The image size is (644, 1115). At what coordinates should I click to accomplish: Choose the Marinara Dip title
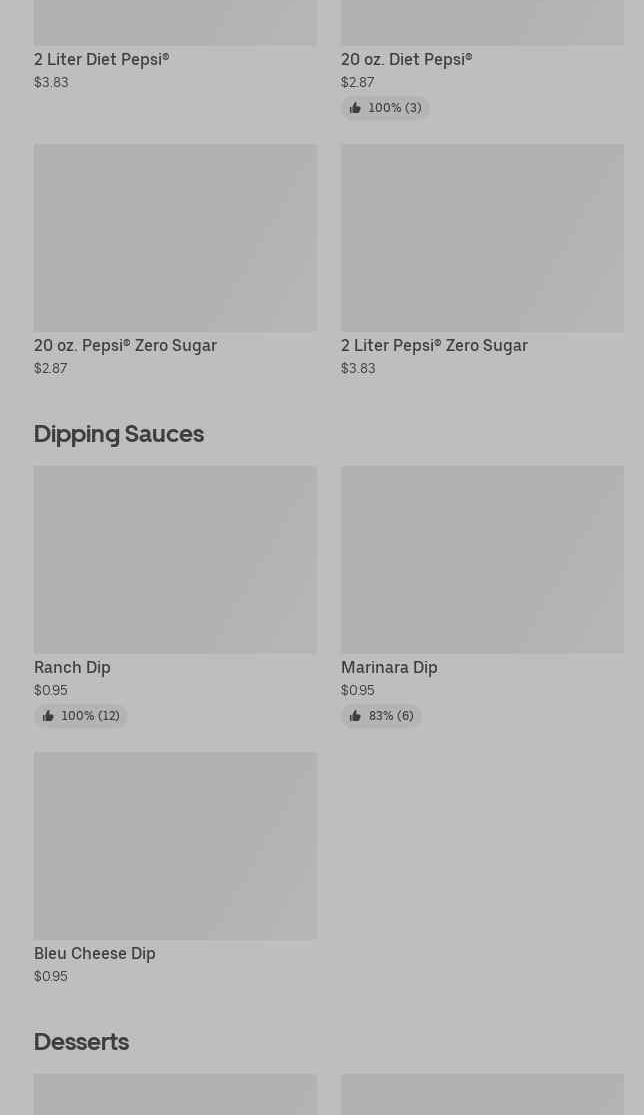(390, 668)
